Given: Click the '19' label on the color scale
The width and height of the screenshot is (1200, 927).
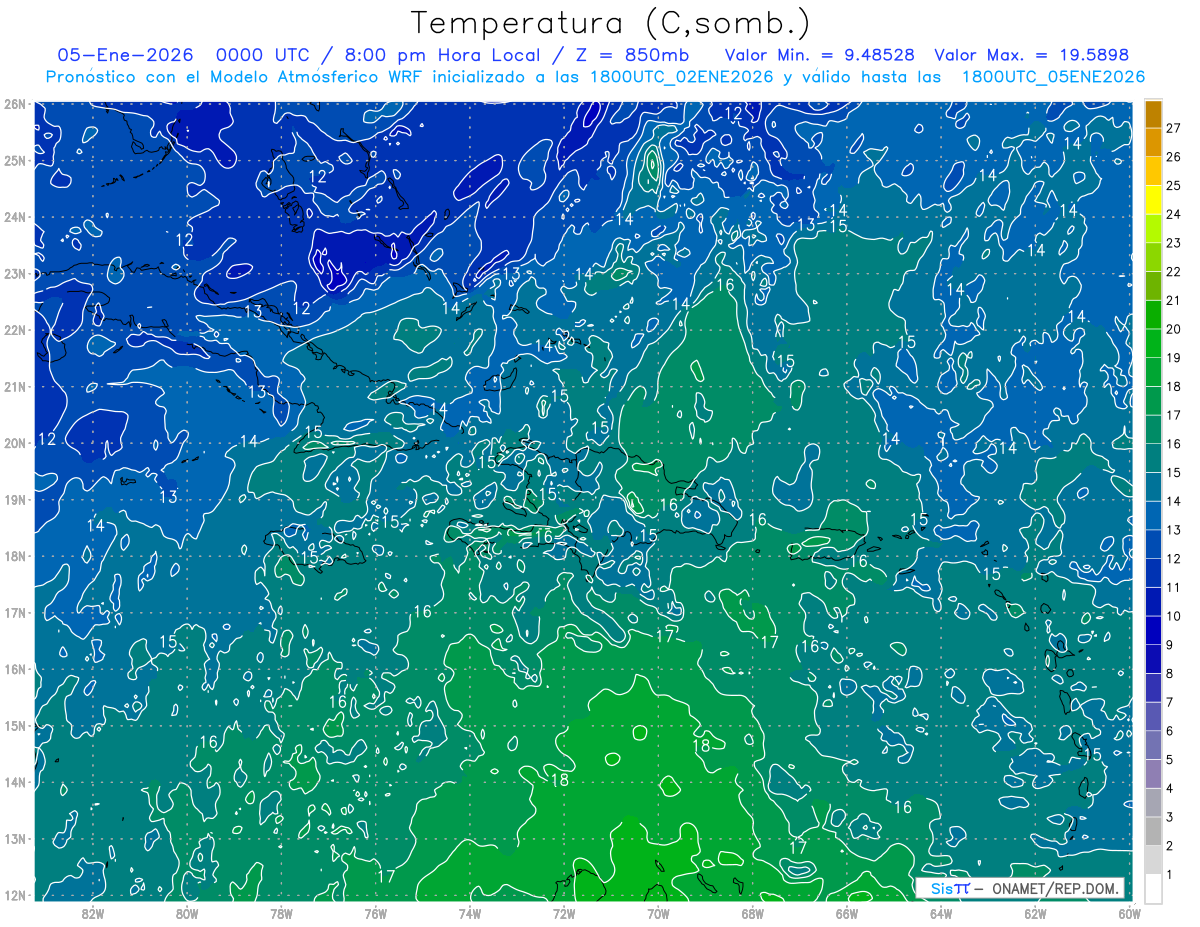Looking at the screenshot, I should [1173, 358].
